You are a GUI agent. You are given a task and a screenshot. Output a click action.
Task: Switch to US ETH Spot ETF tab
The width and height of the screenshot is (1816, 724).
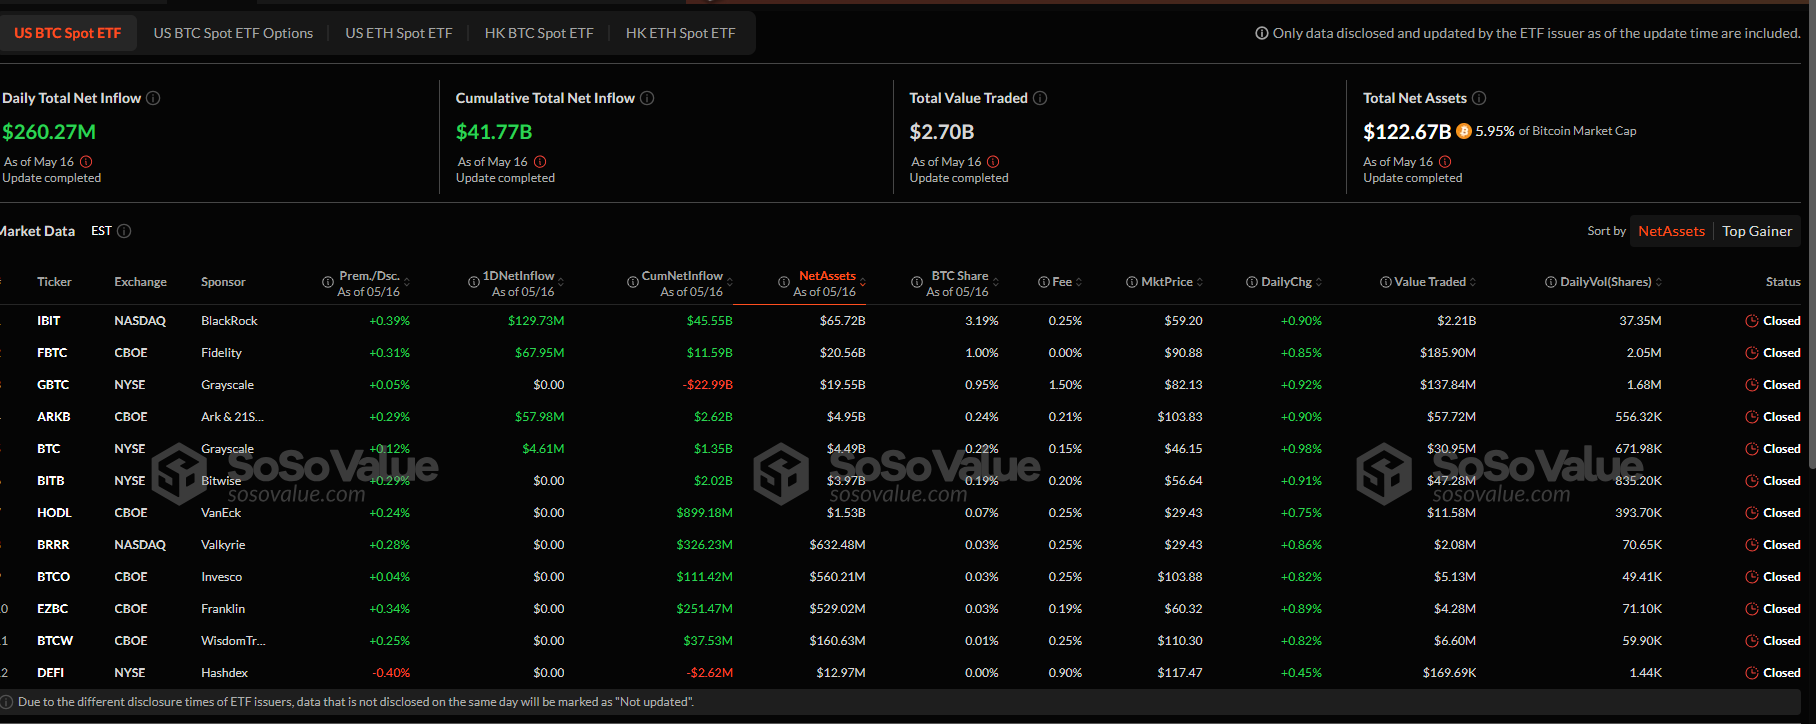click(399, 33)
